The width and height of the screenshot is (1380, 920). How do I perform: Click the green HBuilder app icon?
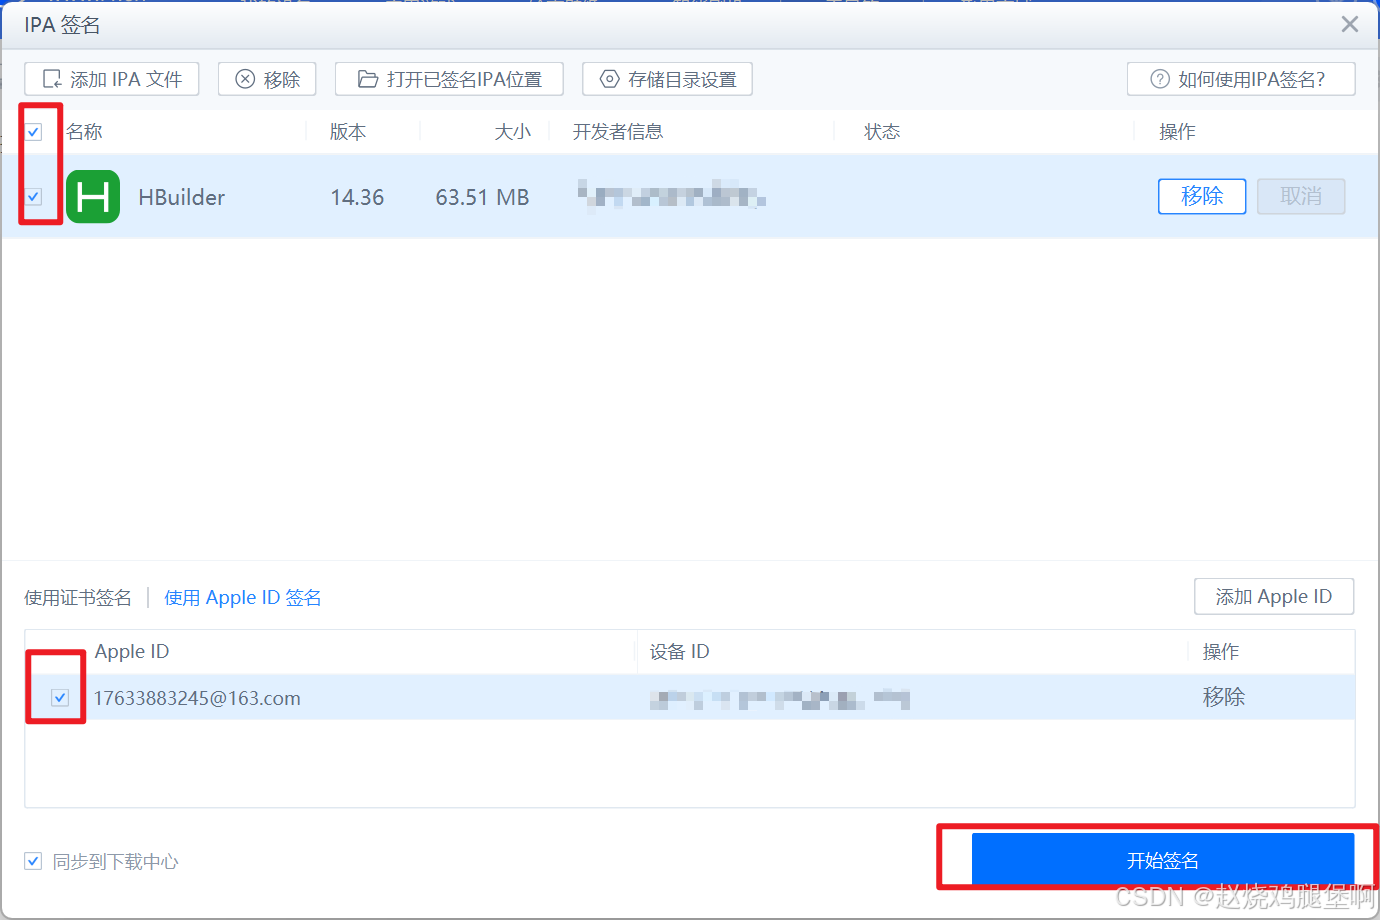pyautogui.click(x=92, y=197)
